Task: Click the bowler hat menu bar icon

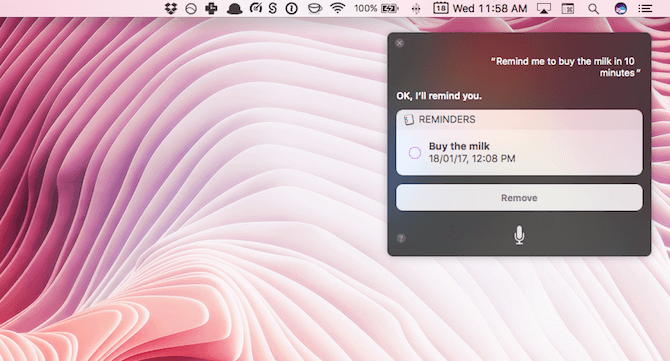Action: pos(234,9)
